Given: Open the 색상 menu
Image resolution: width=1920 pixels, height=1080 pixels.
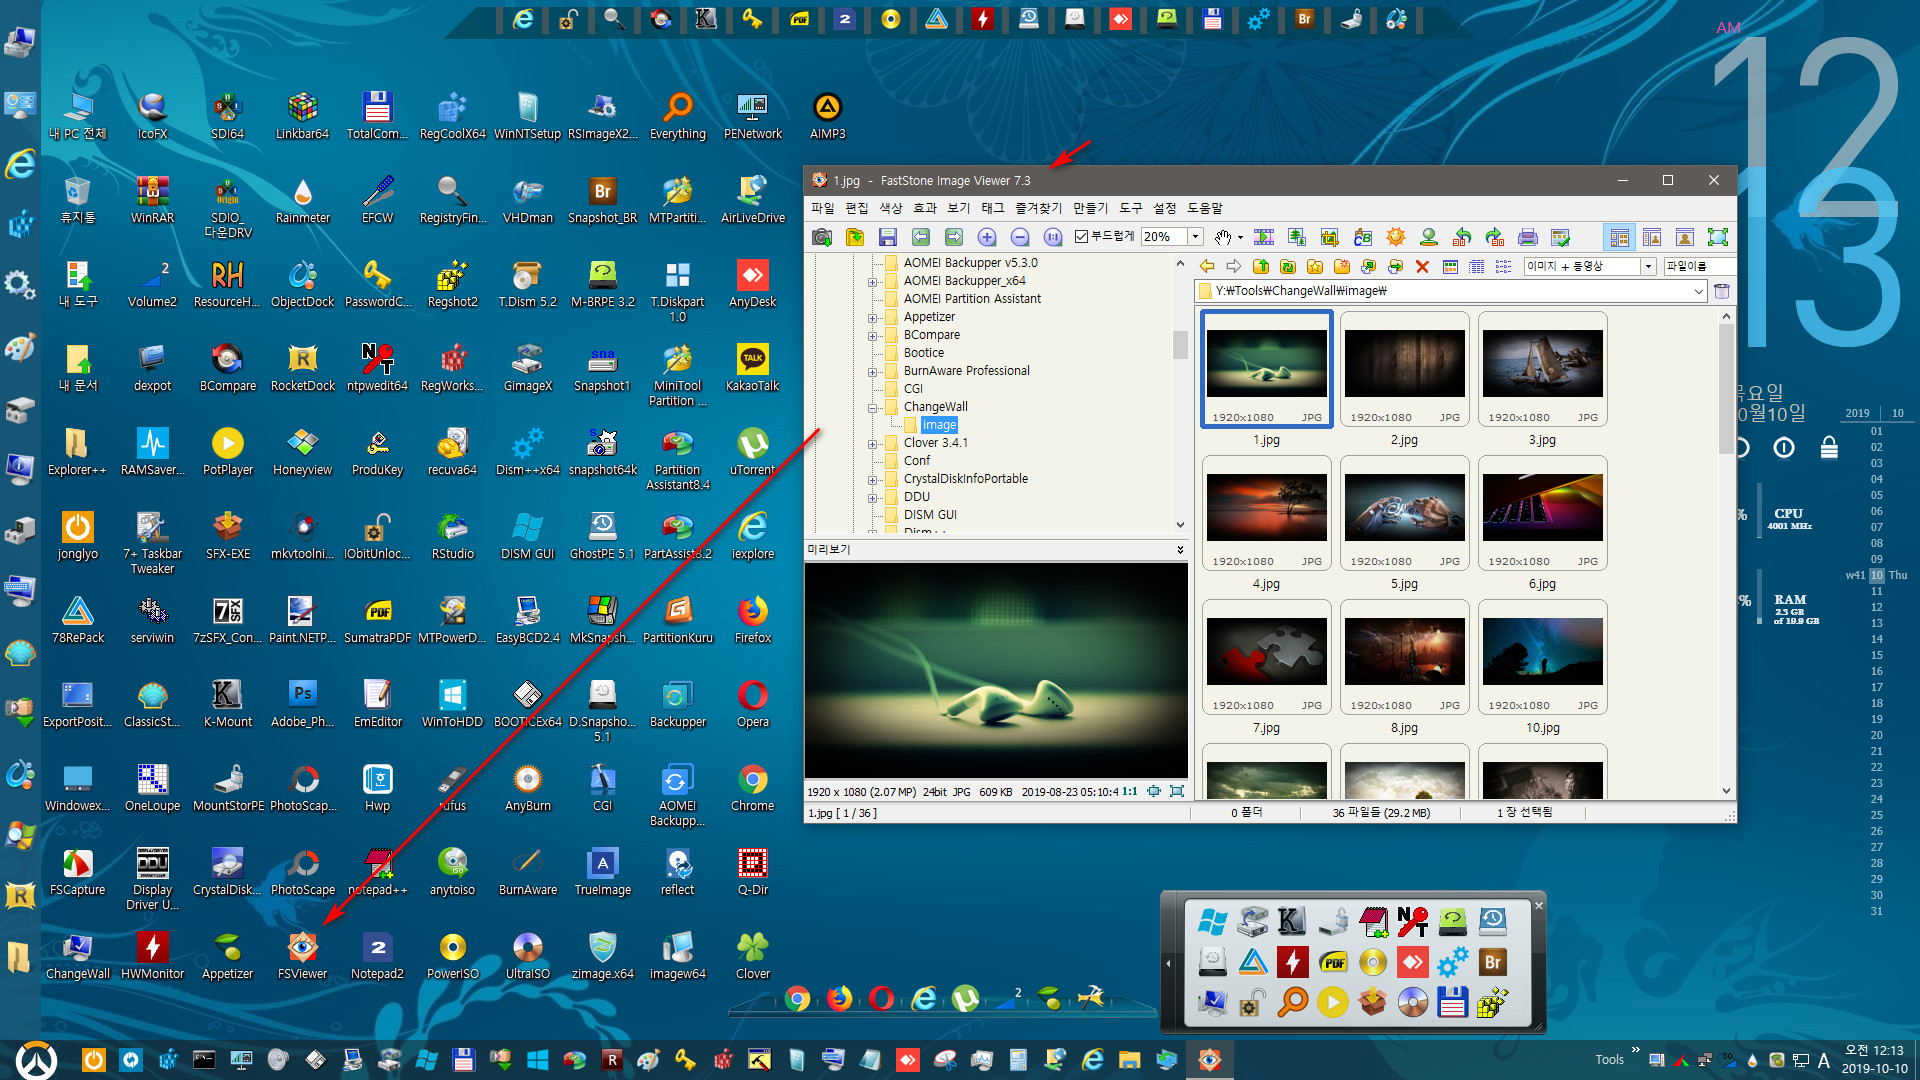Looking at the screenshot, I should pos(891,208).
